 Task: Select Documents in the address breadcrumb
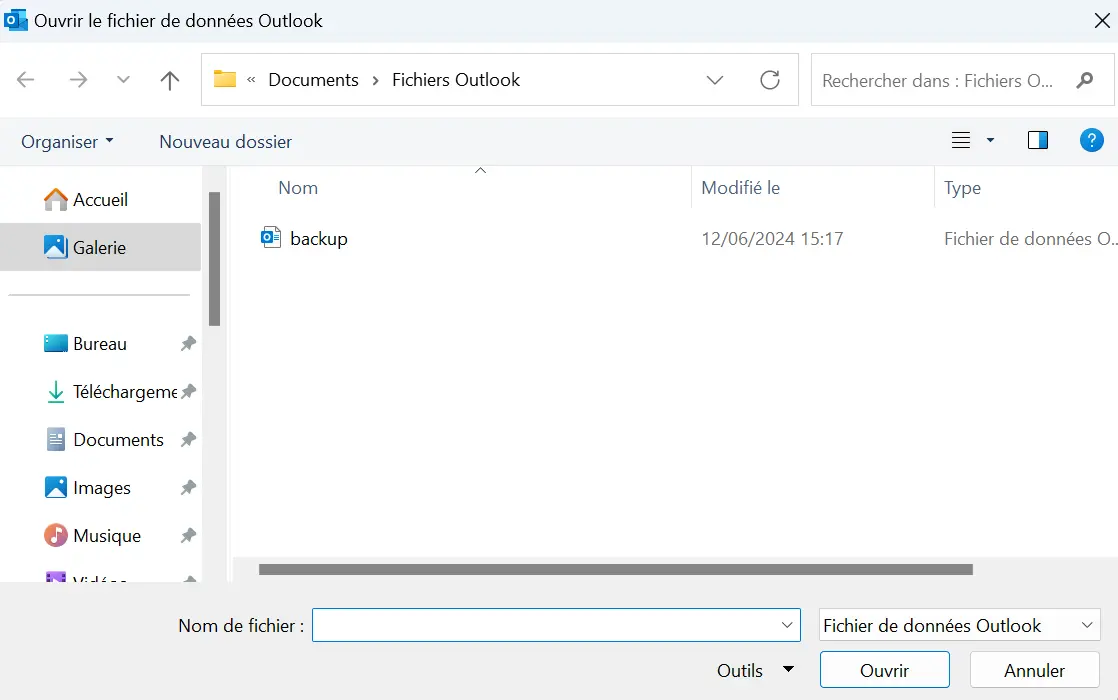point(313,80)
